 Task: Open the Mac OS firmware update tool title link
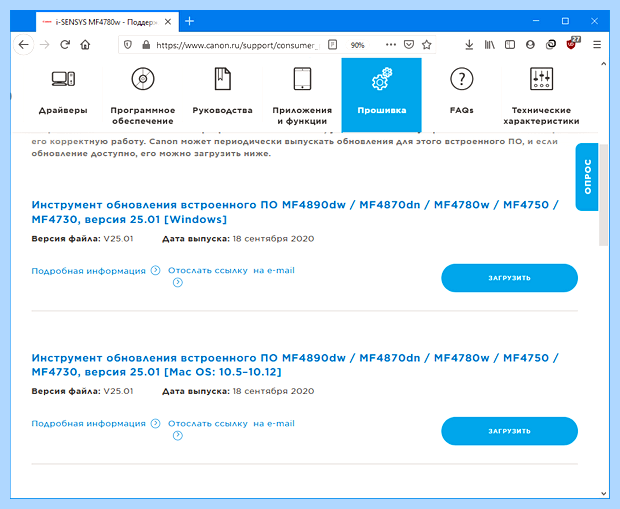click(x=295, y=365)
